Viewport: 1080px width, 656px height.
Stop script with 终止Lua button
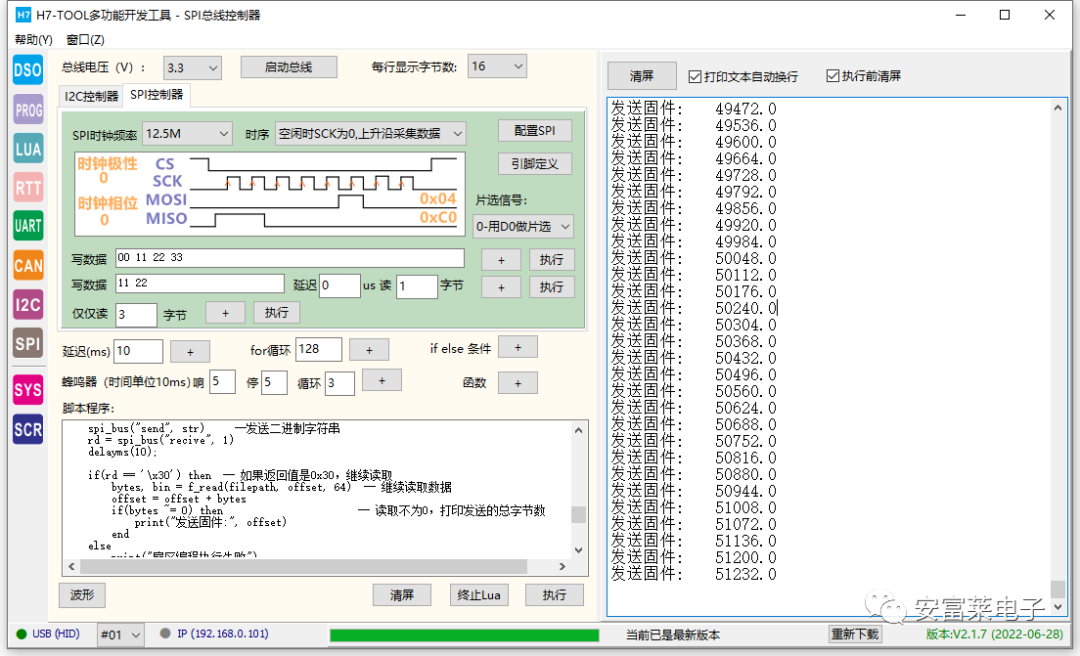(479, 595)
